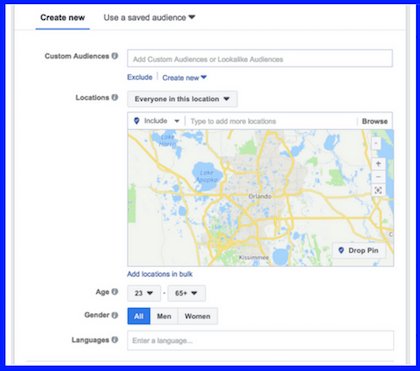Open Everyone in this location dropdown
Viewport: 420px width, 371px height.
pos(182,99)
